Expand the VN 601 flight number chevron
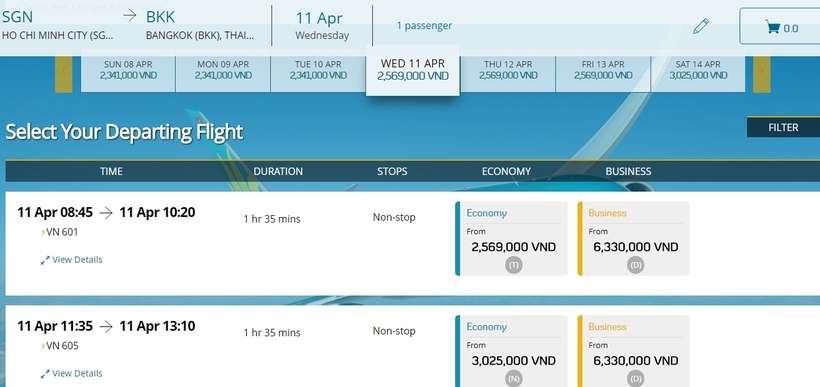 pyautogui.click(x=43, y=232)
